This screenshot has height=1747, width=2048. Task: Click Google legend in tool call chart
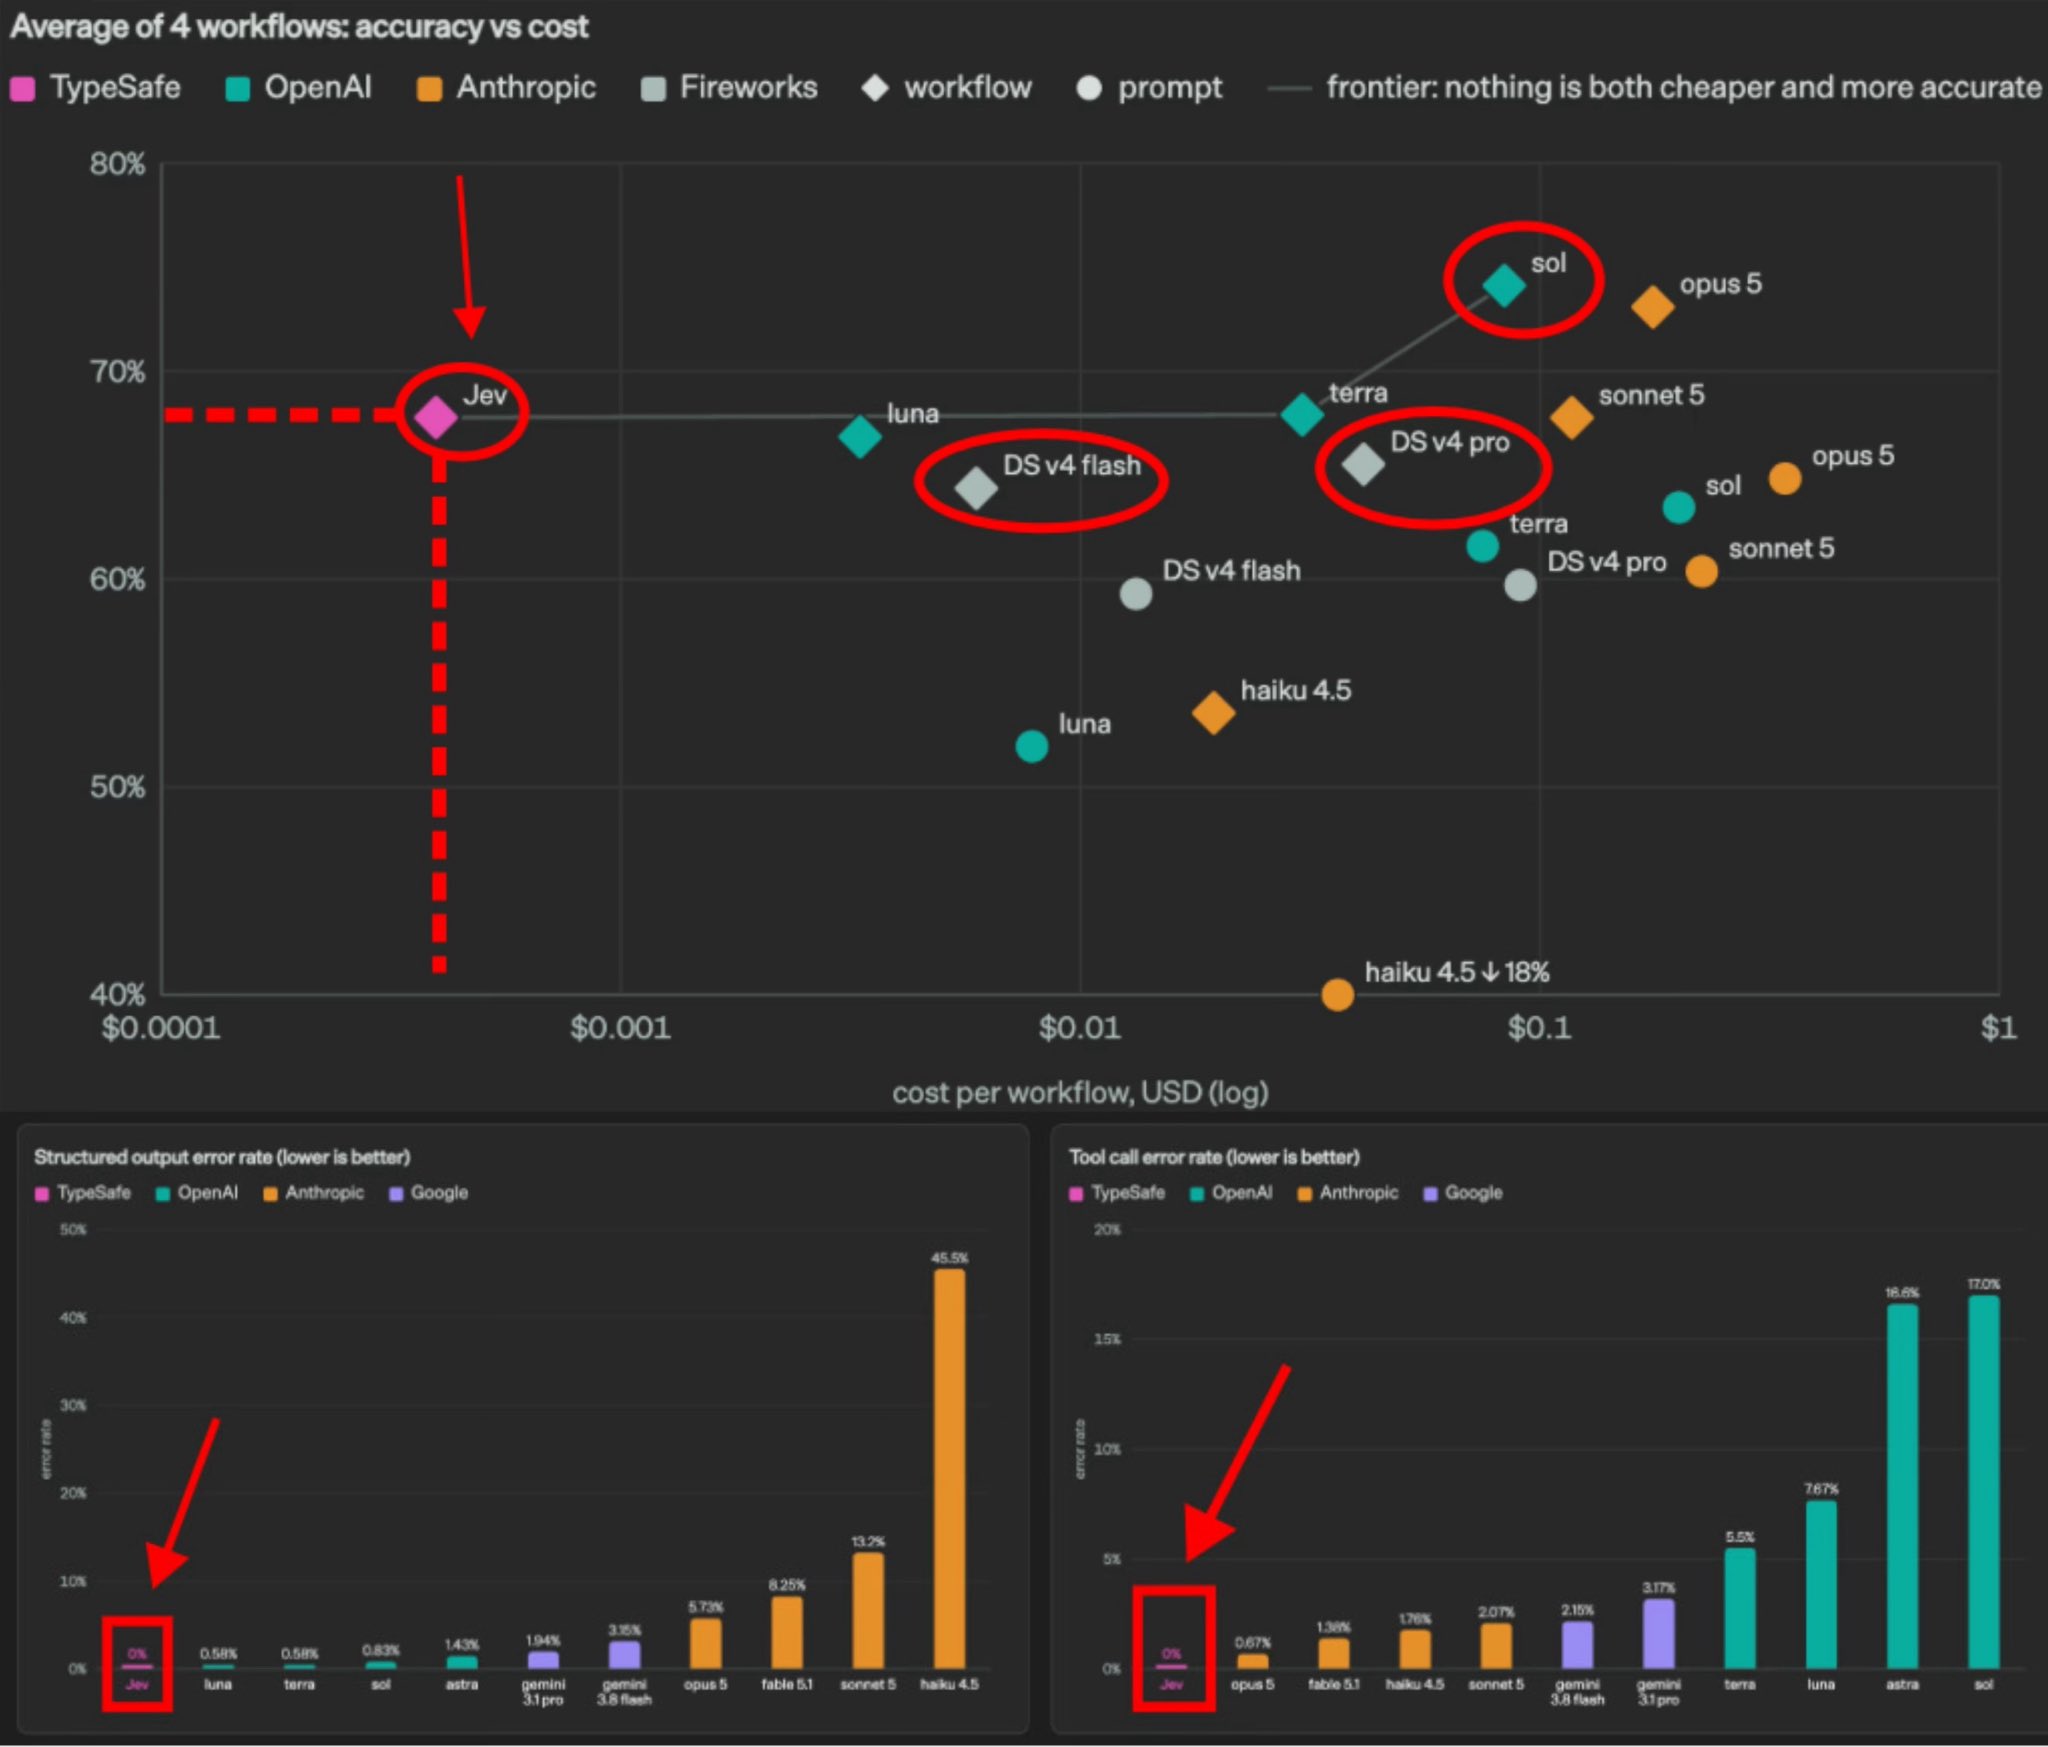[x=1463, y=1193]
